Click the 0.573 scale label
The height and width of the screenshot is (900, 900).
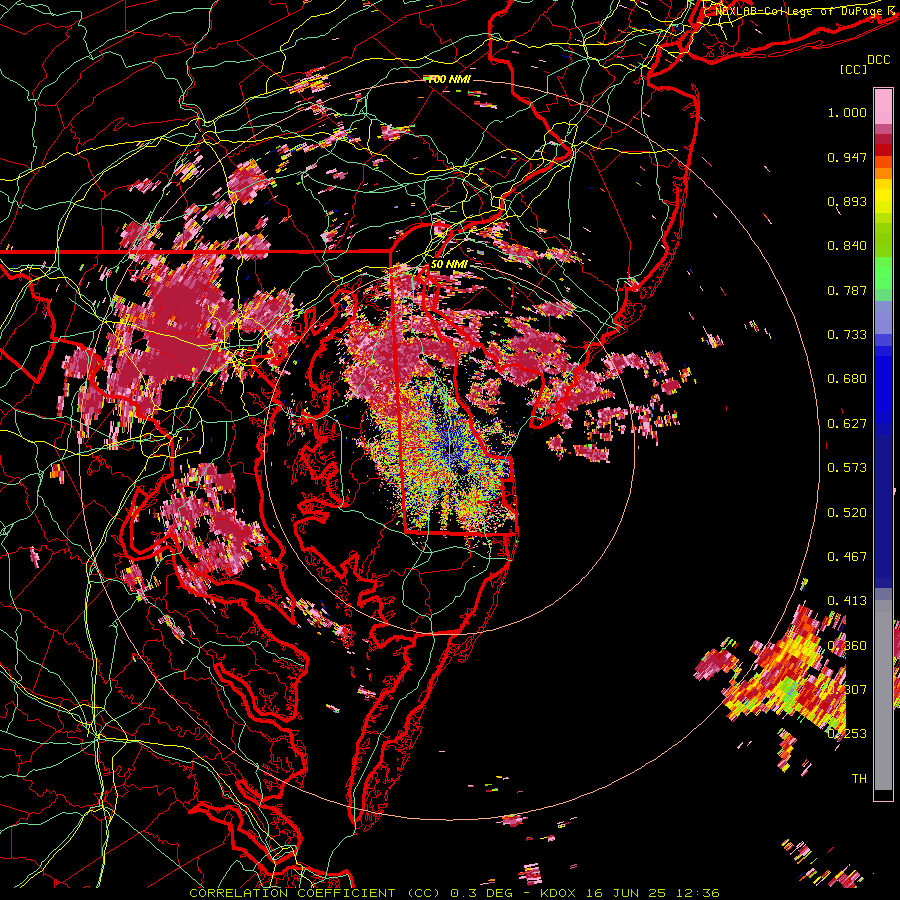(x=847, y=468)
